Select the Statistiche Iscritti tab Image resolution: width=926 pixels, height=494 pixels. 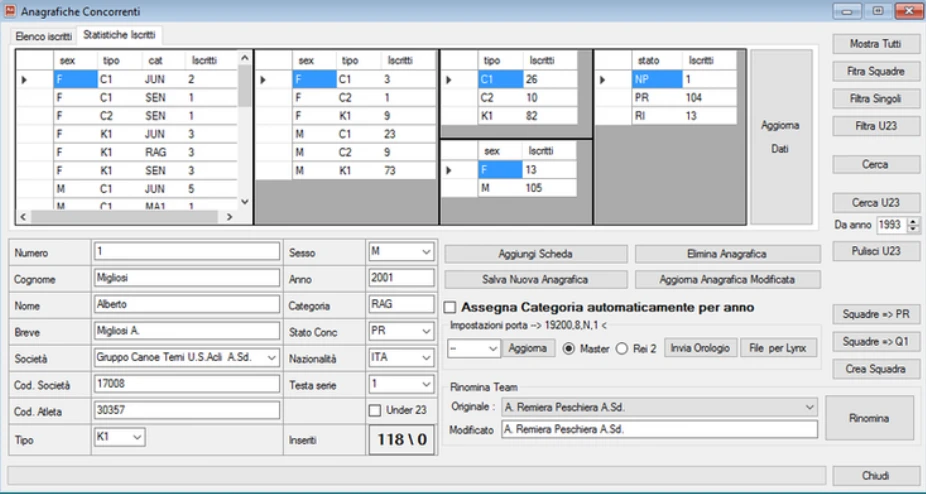coord(119,35)
